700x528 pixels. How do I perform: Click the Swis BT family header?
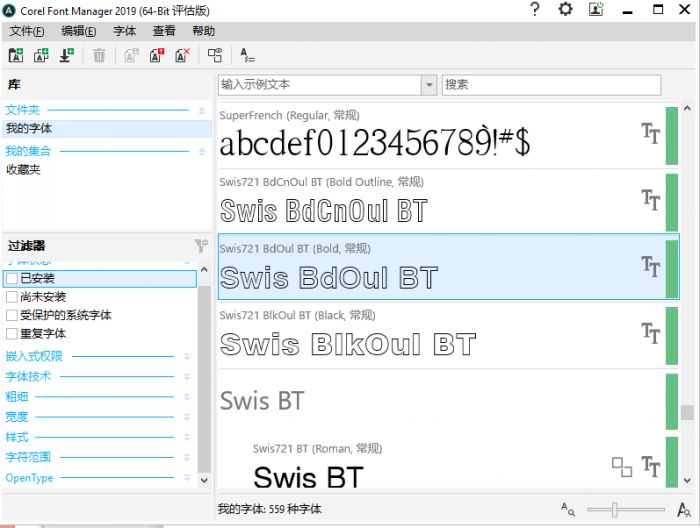(x=262, y=401)
